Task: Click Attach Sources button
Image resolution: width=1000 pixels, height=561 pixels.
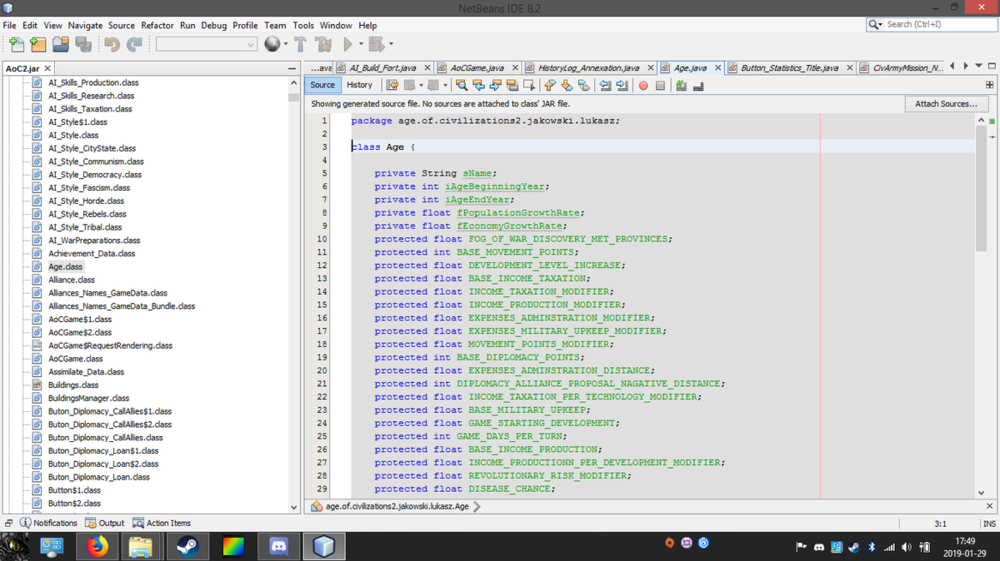Action: coord(946,103)
